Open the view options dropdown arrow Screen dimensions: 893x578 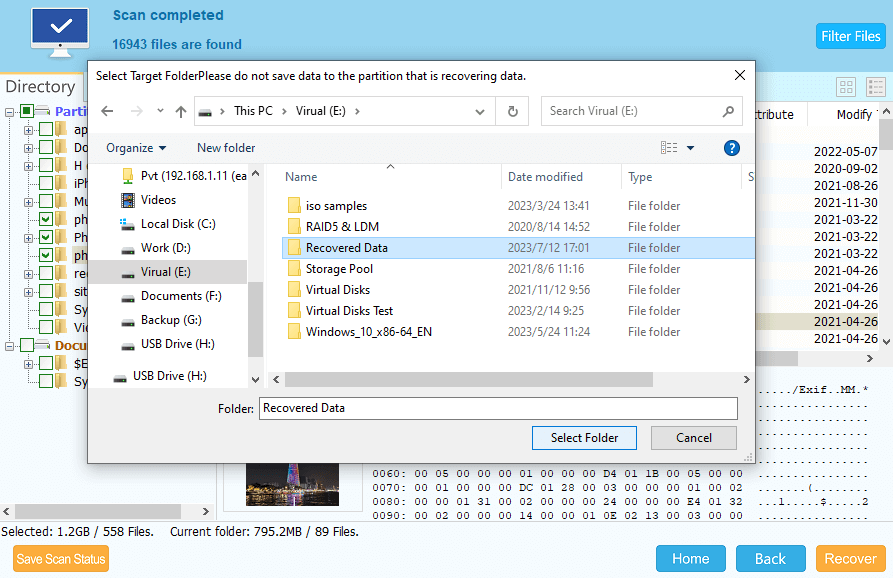(690, 148)
